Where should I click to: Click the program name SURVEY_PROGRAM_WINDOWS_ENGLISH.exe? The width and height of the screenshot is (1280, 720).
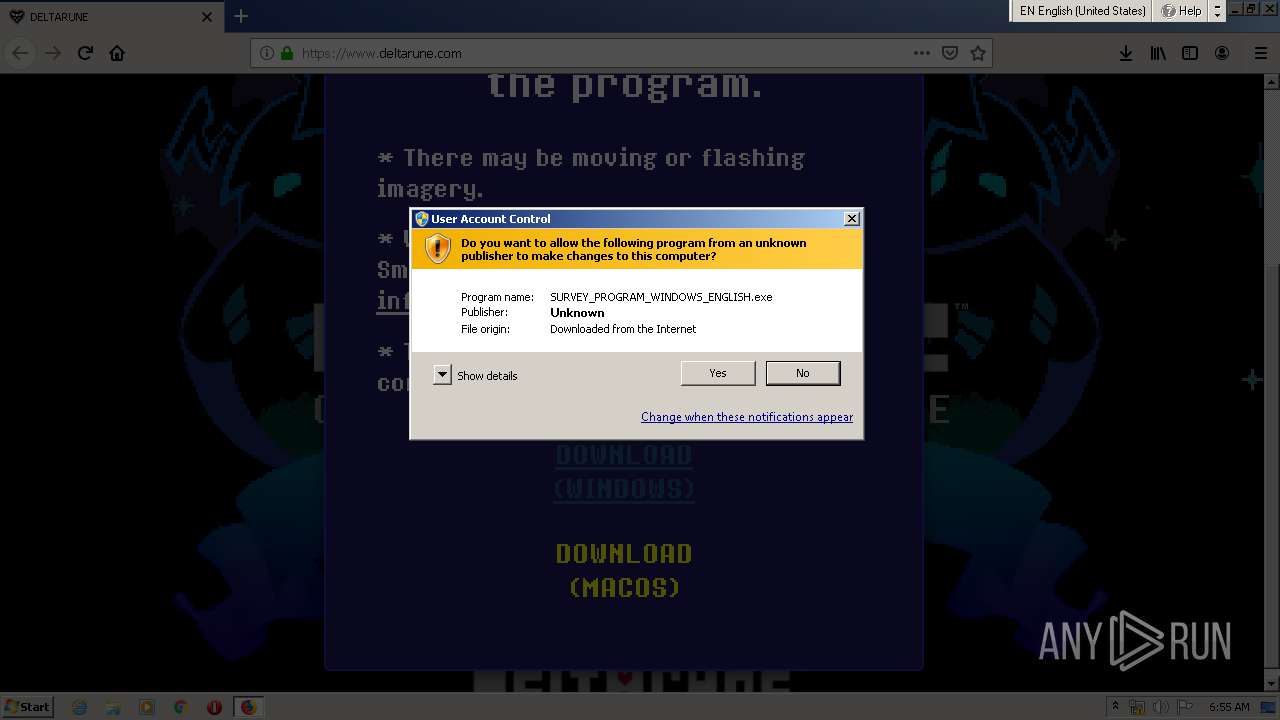coord(661,297)
